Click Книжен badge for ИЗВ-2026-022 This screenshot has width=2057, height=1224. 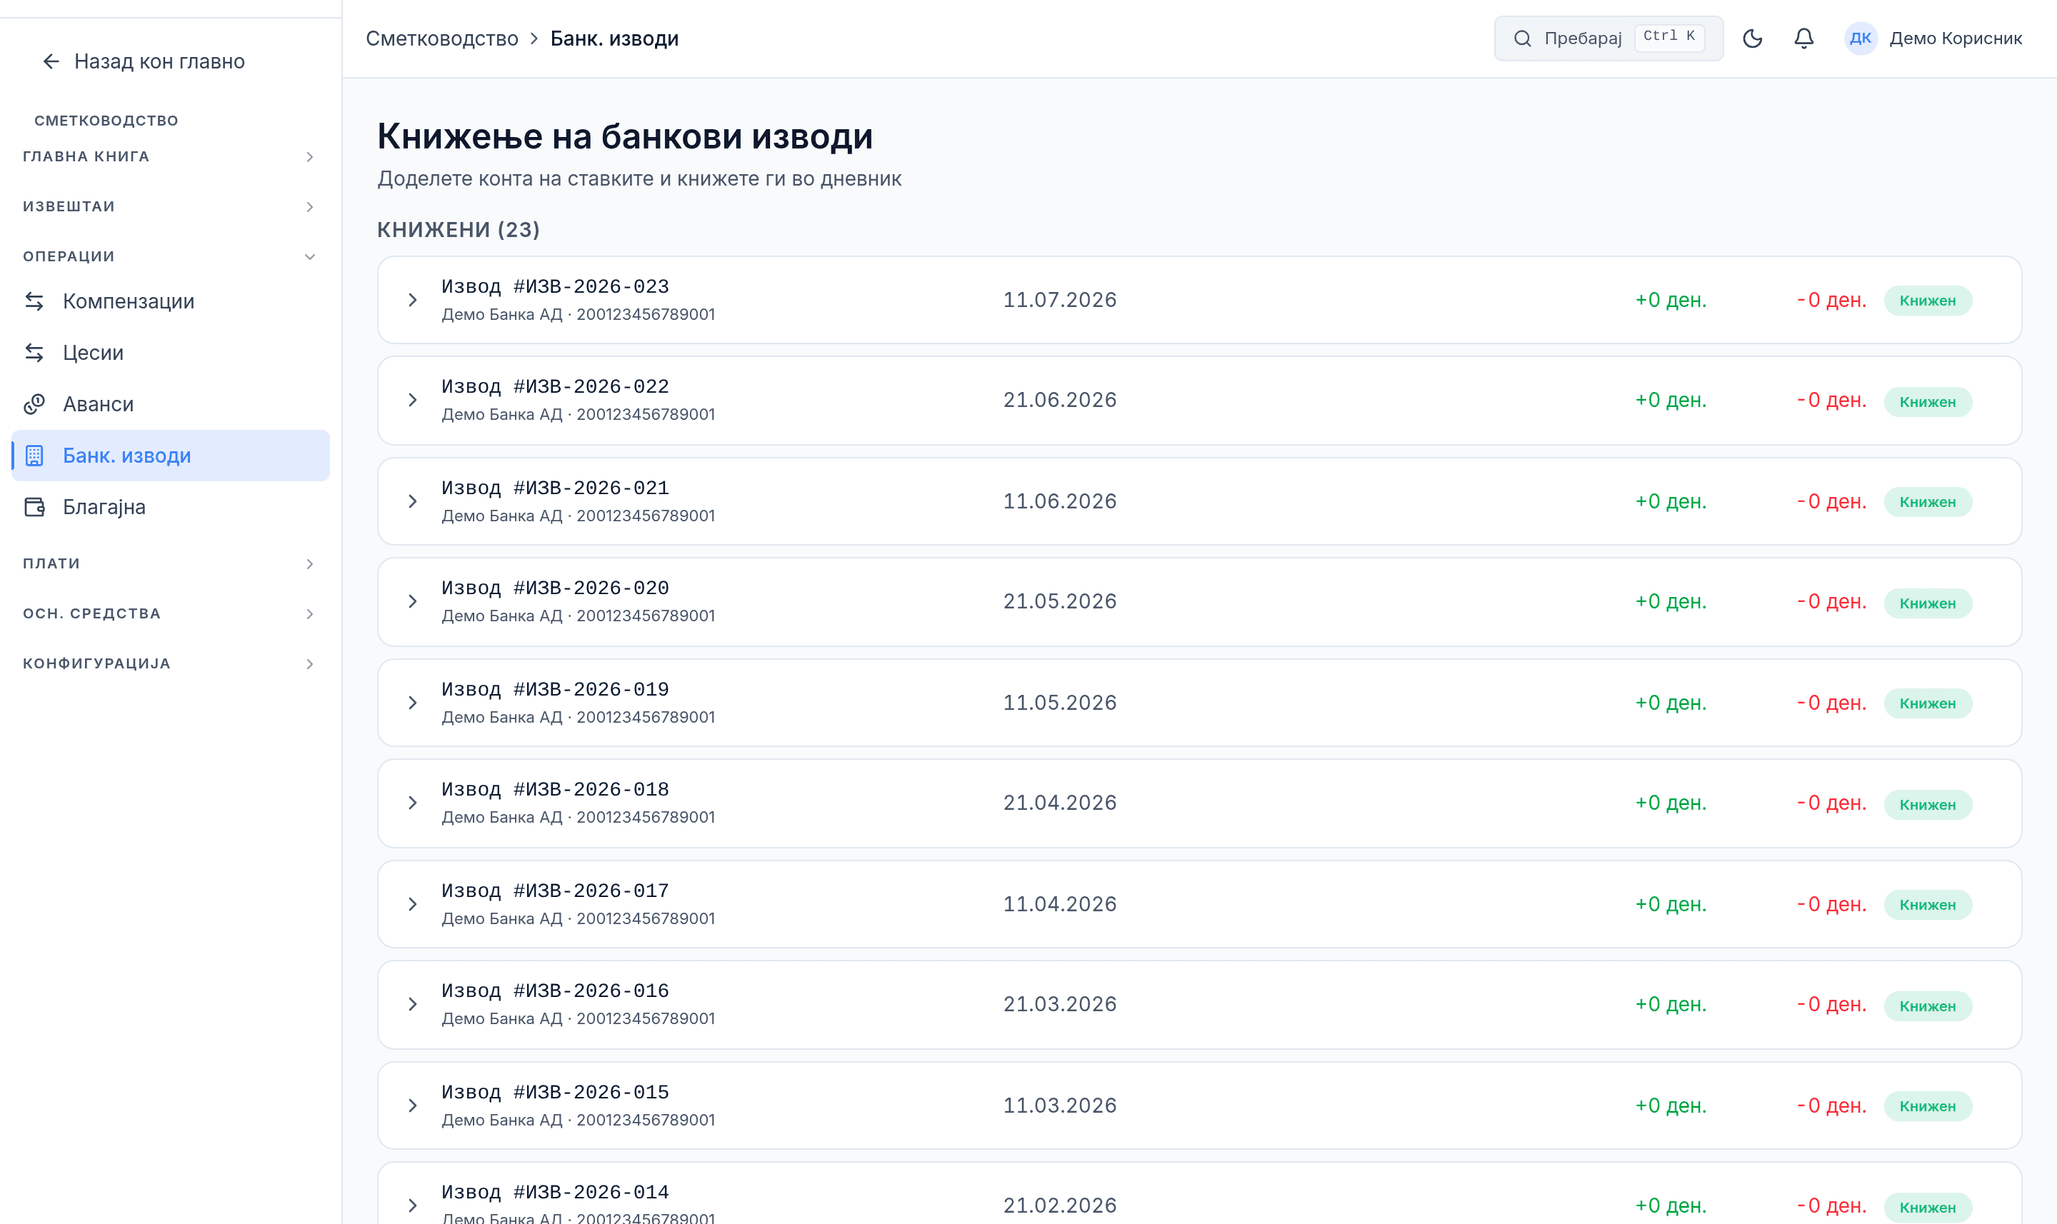point(1927,402)
